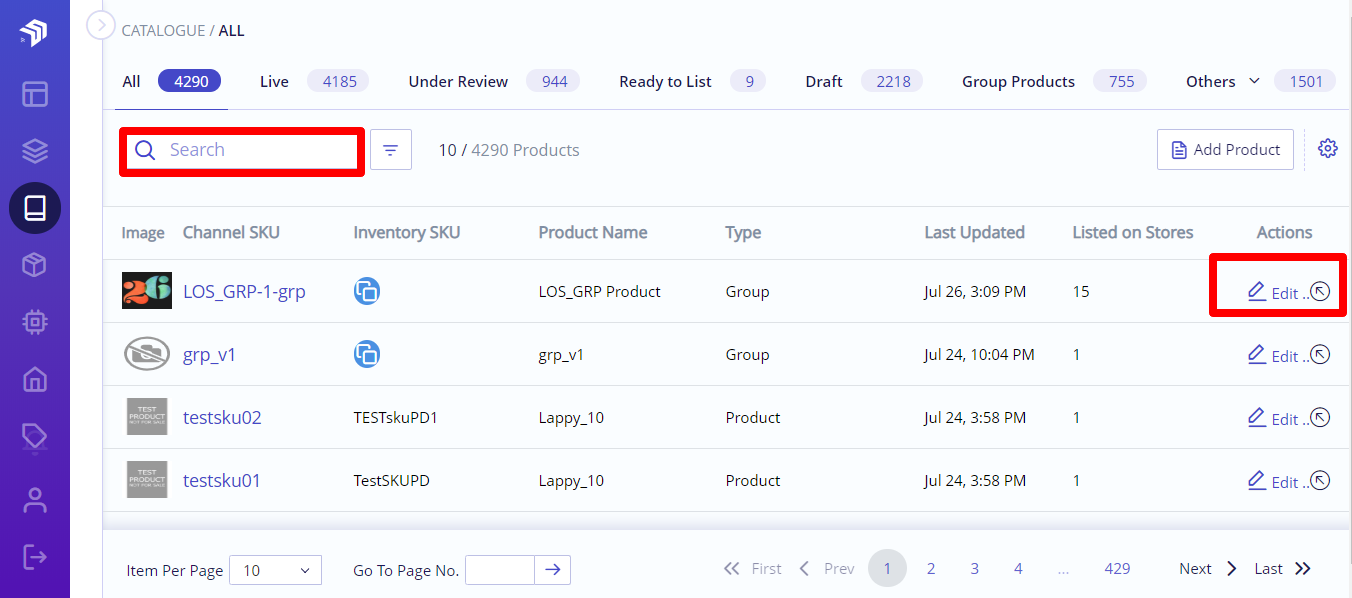Open the user profile icon in sidebar
Image resolution: width=1352 pixels, height=598 pixels.
[x=35, y=499]
